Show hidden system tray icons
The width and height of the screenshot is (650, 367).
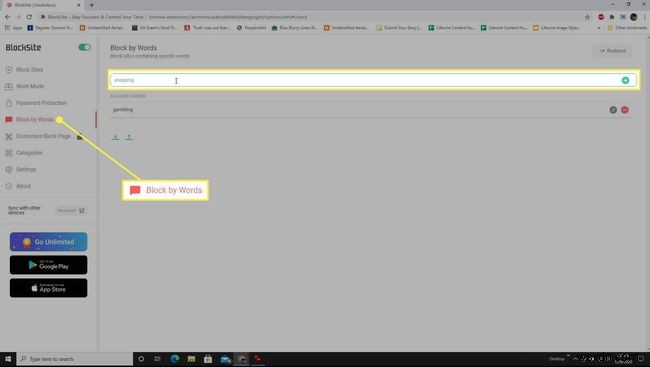(575, 359)
